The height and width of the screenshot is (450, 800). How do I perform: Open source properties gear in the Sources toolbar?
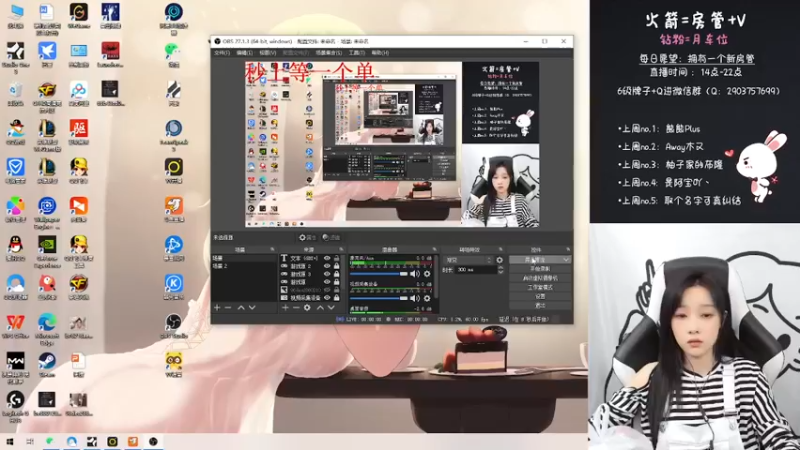coord(307,308)
